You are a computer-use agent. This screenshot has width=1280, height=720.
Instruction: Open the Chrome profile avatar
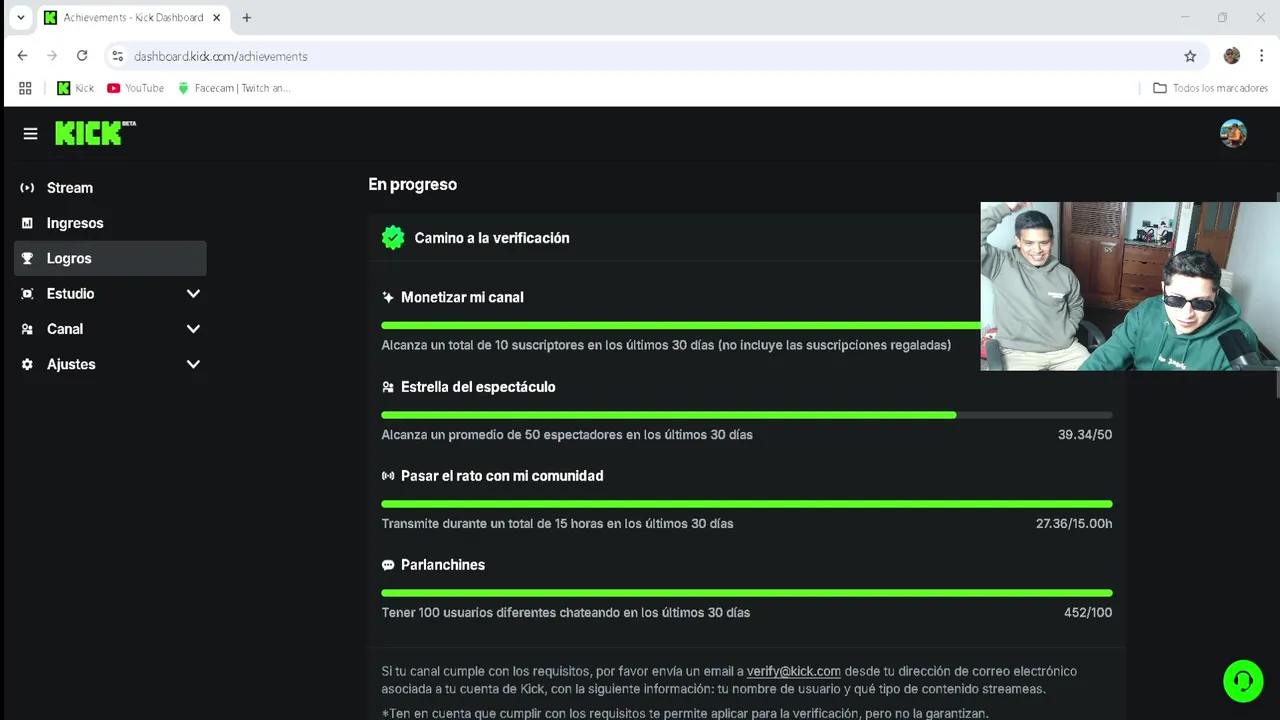[1232, 56]
